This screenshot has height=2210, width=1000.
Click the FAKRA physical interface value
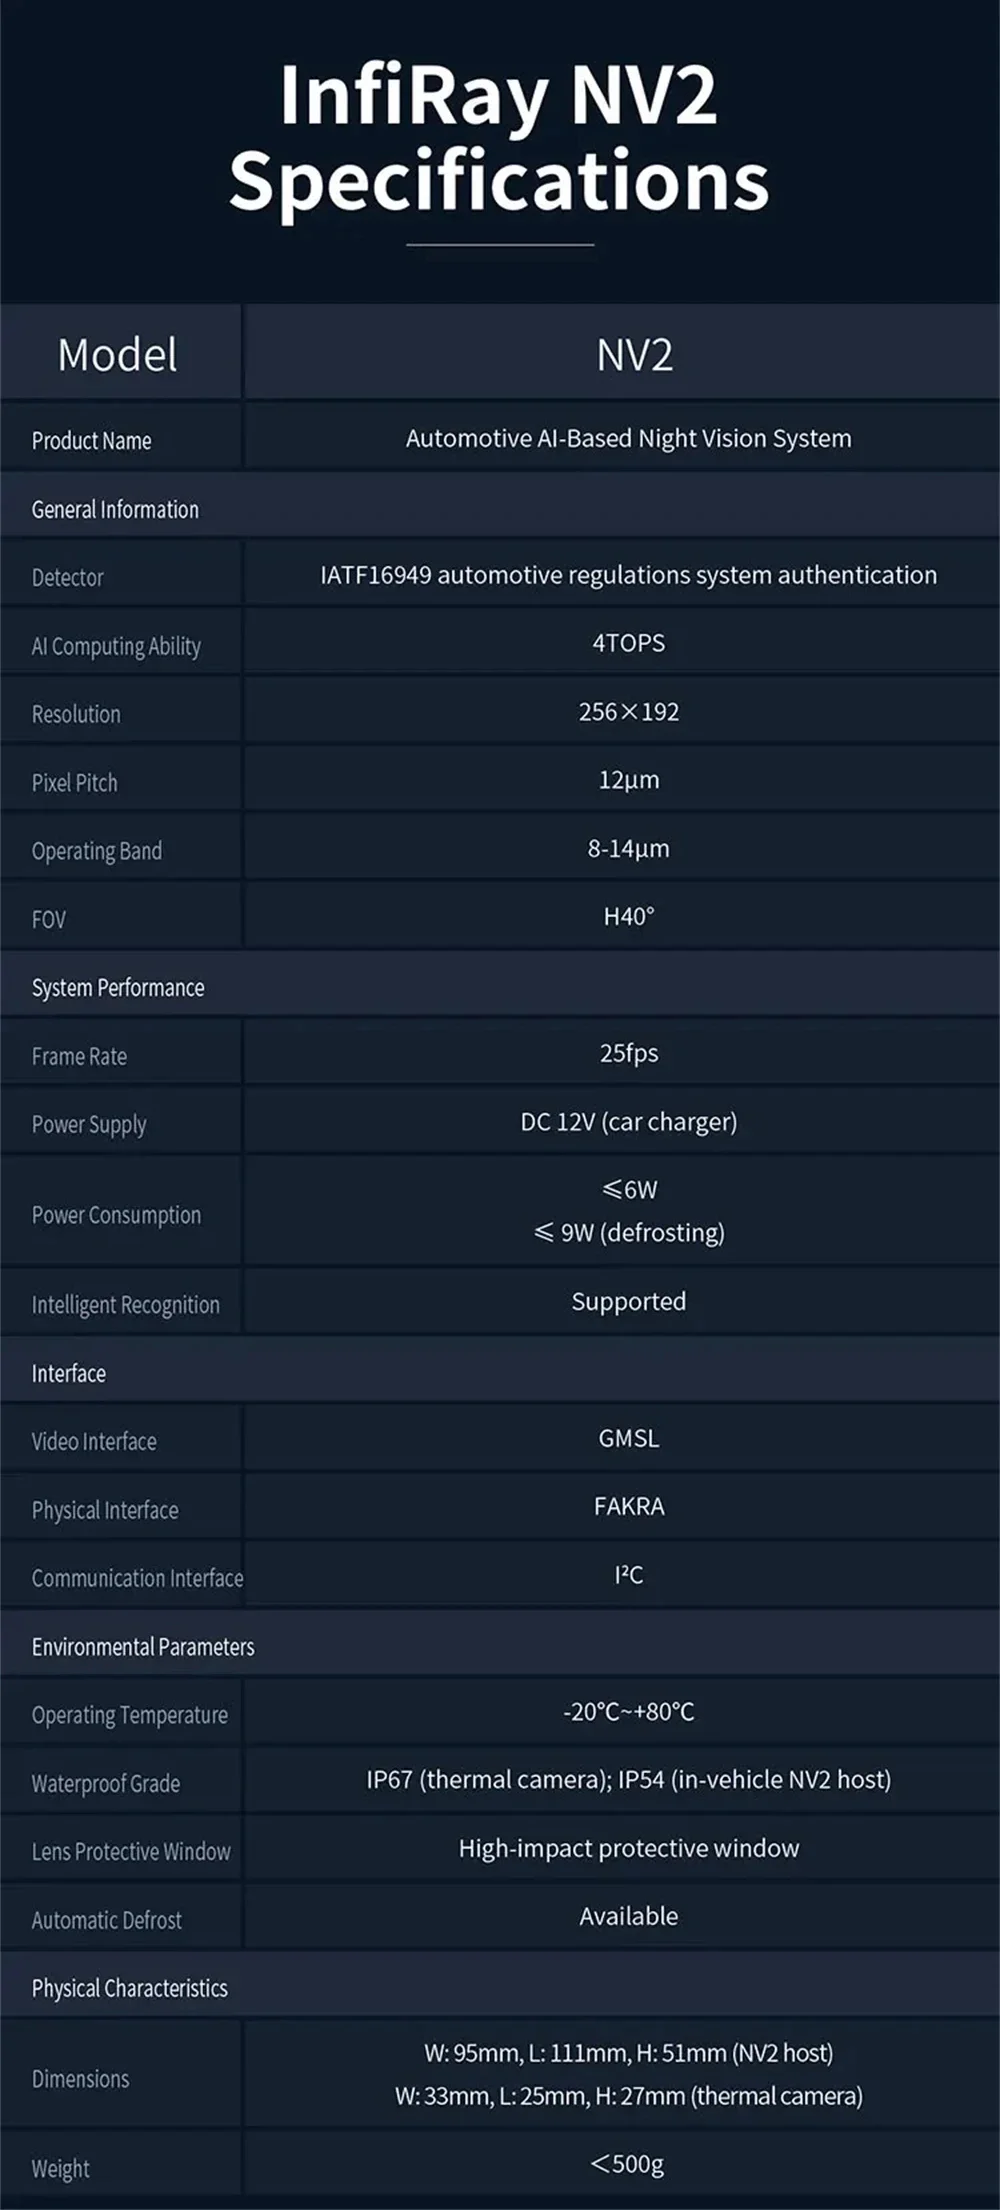(x=628, y=1506)
